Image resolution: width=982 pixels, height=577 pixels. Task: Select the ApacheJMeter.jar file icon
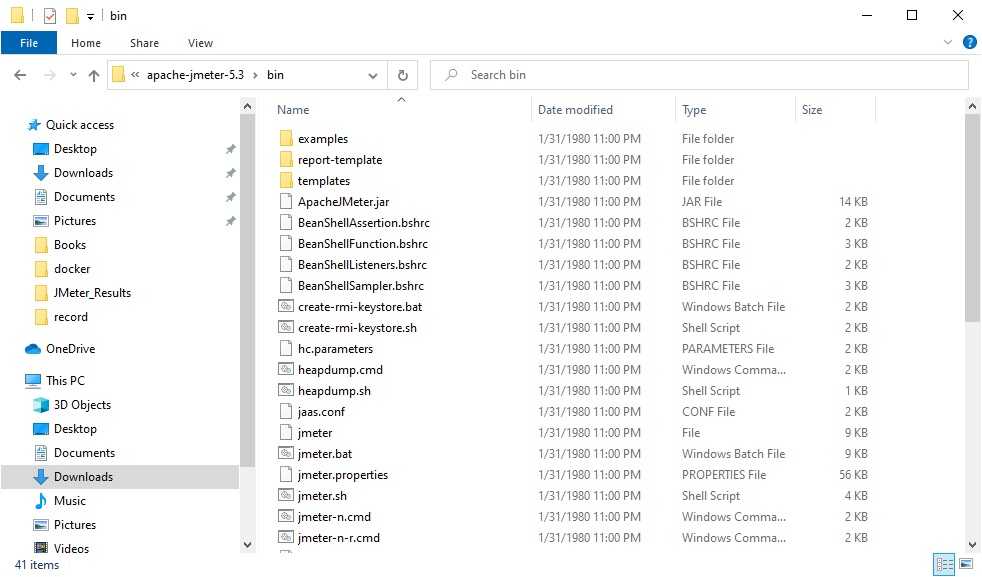click(x=285, y=202)
